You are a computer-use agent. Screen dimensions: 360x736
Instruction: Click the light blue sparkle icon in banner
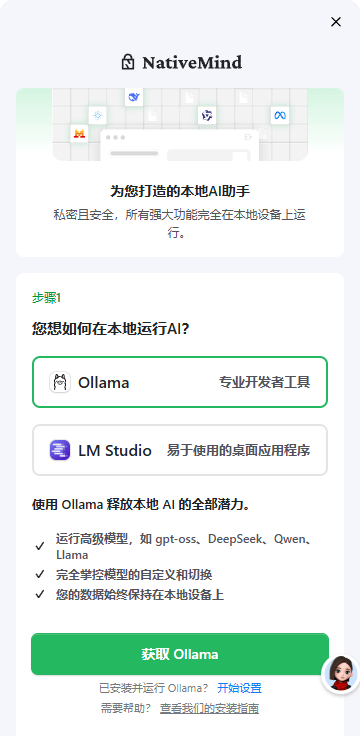click(98, 115)
